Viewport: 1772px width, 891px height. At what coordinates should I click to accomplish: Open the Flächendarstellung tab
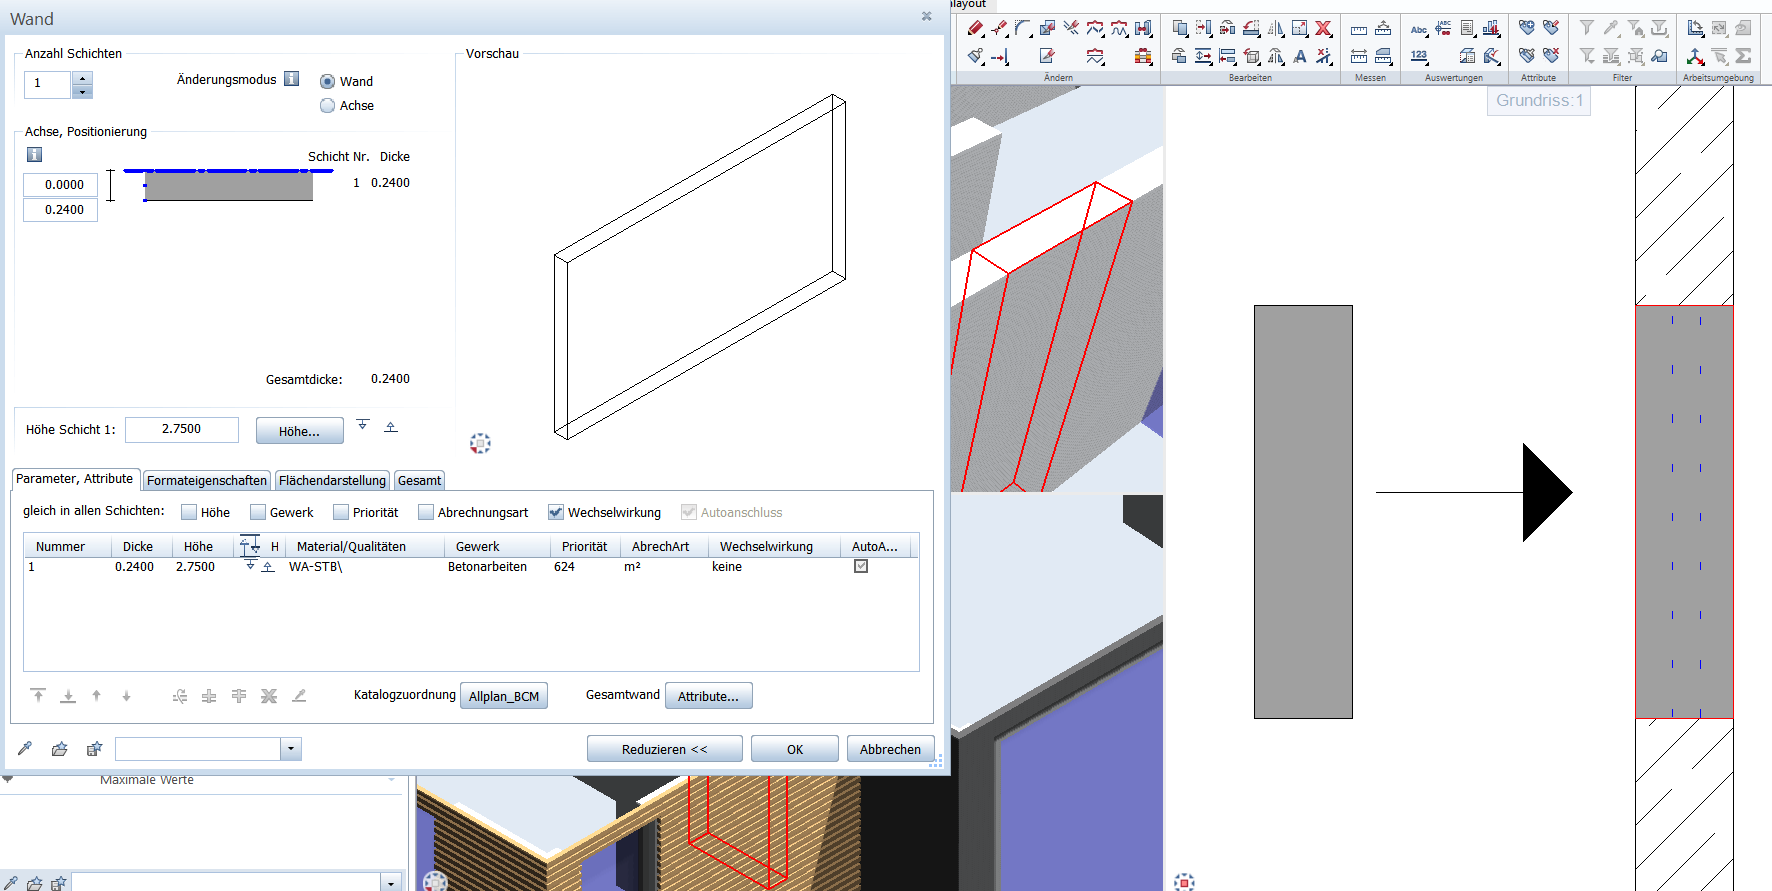tap(332, 481)
